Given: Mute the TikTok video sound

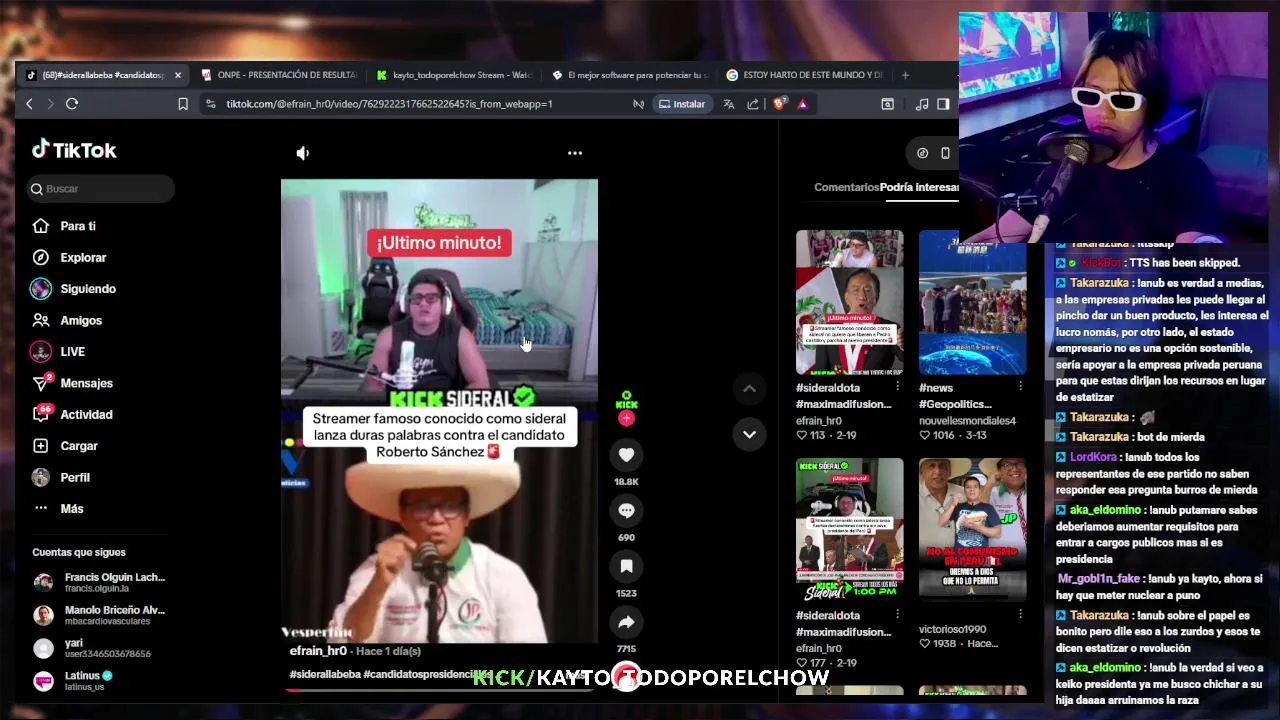Looking at the screenshot, I should pyautogui.click(x=303, y=153).
